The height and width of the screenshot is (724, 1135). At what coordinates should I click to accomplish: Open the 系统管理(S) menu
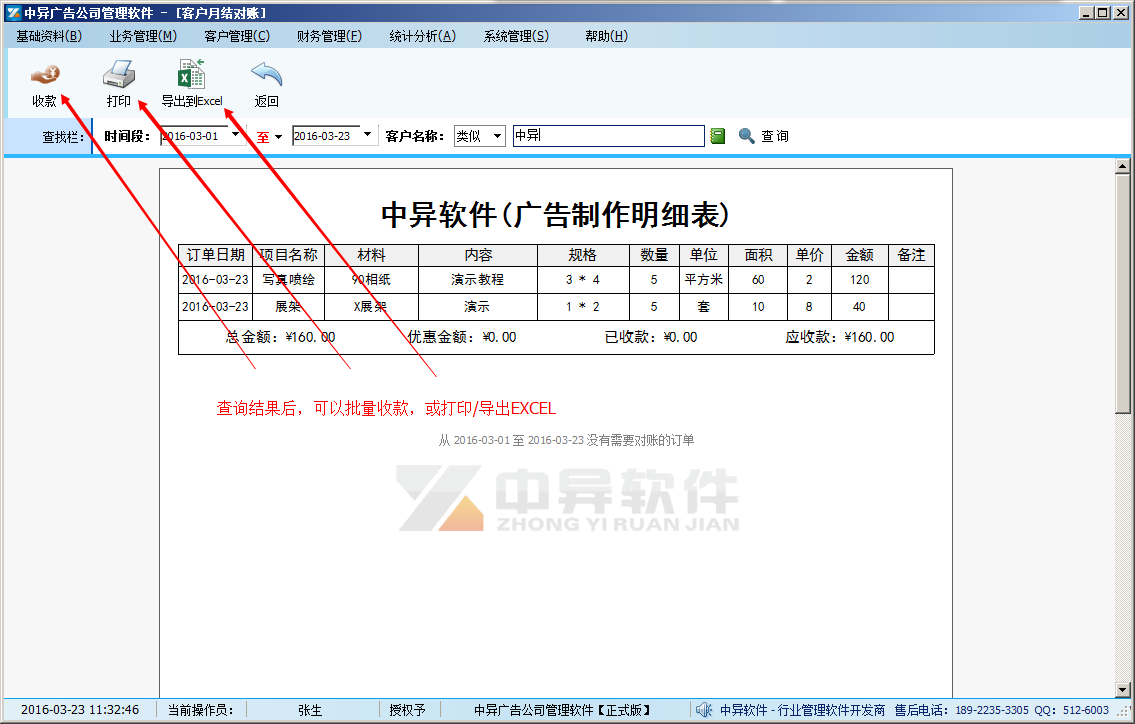(x=516, y=35)
